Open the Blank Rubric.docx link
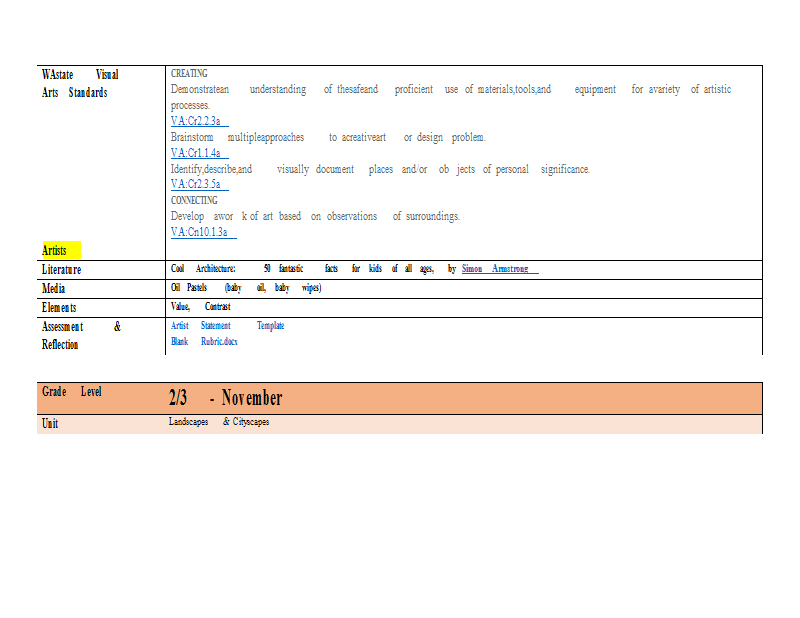The width and height of the screenshot is (800, 618). 204,341
